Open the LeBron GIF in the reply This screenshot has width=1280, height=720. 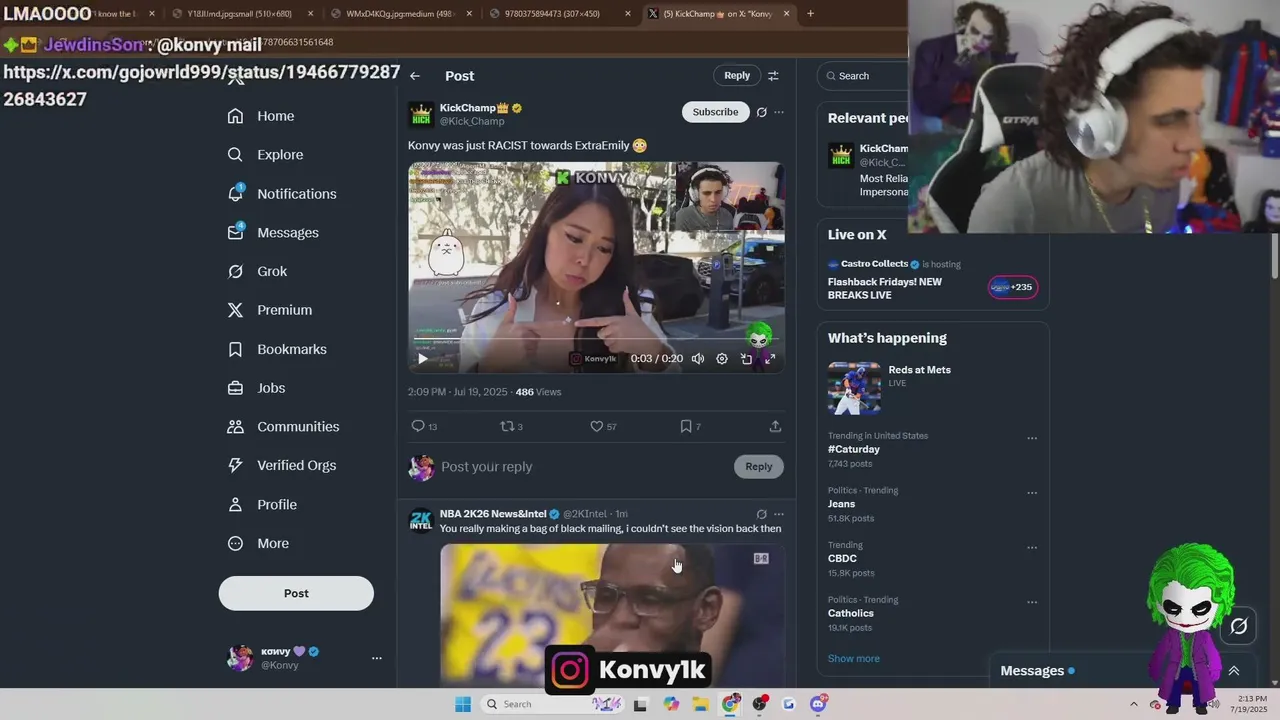(x=612, y=614)
